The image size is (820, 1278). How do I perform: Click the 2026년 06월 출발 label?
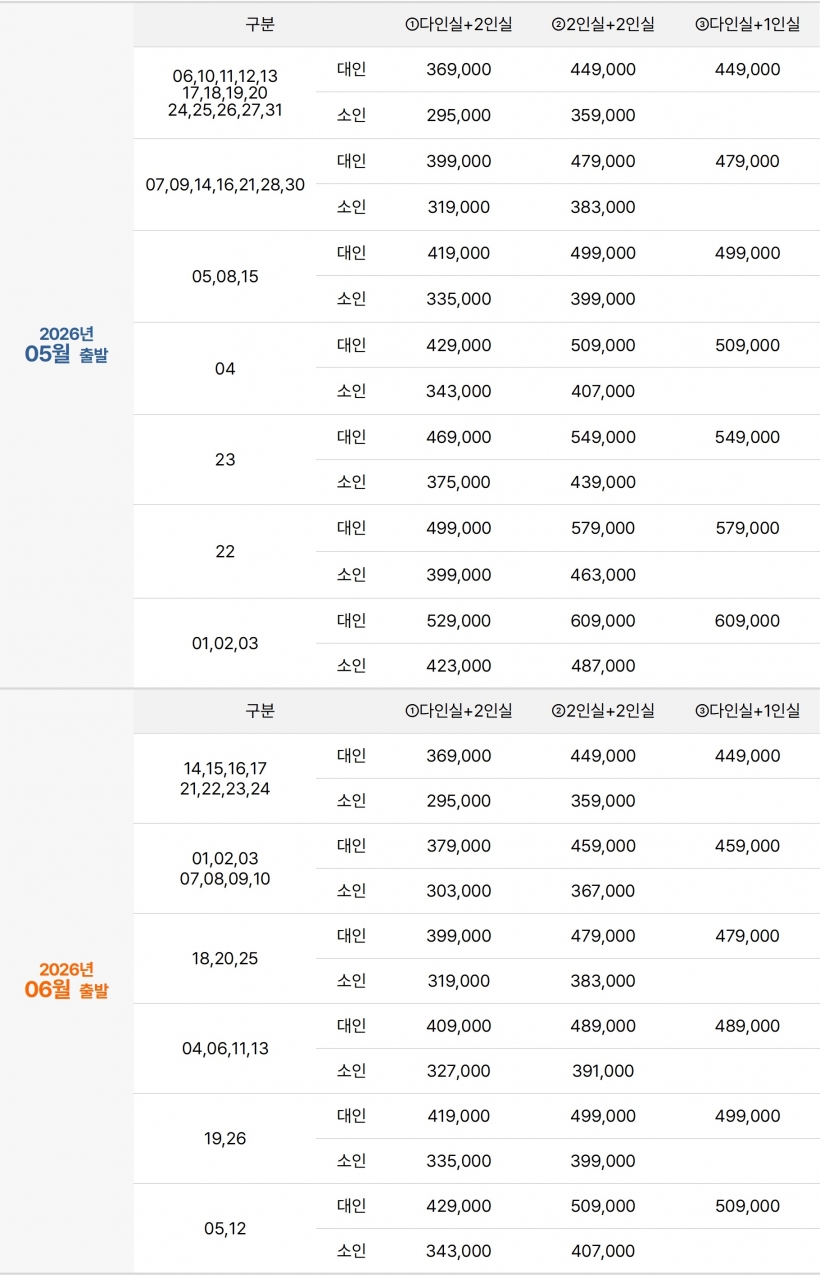[66, 980]
